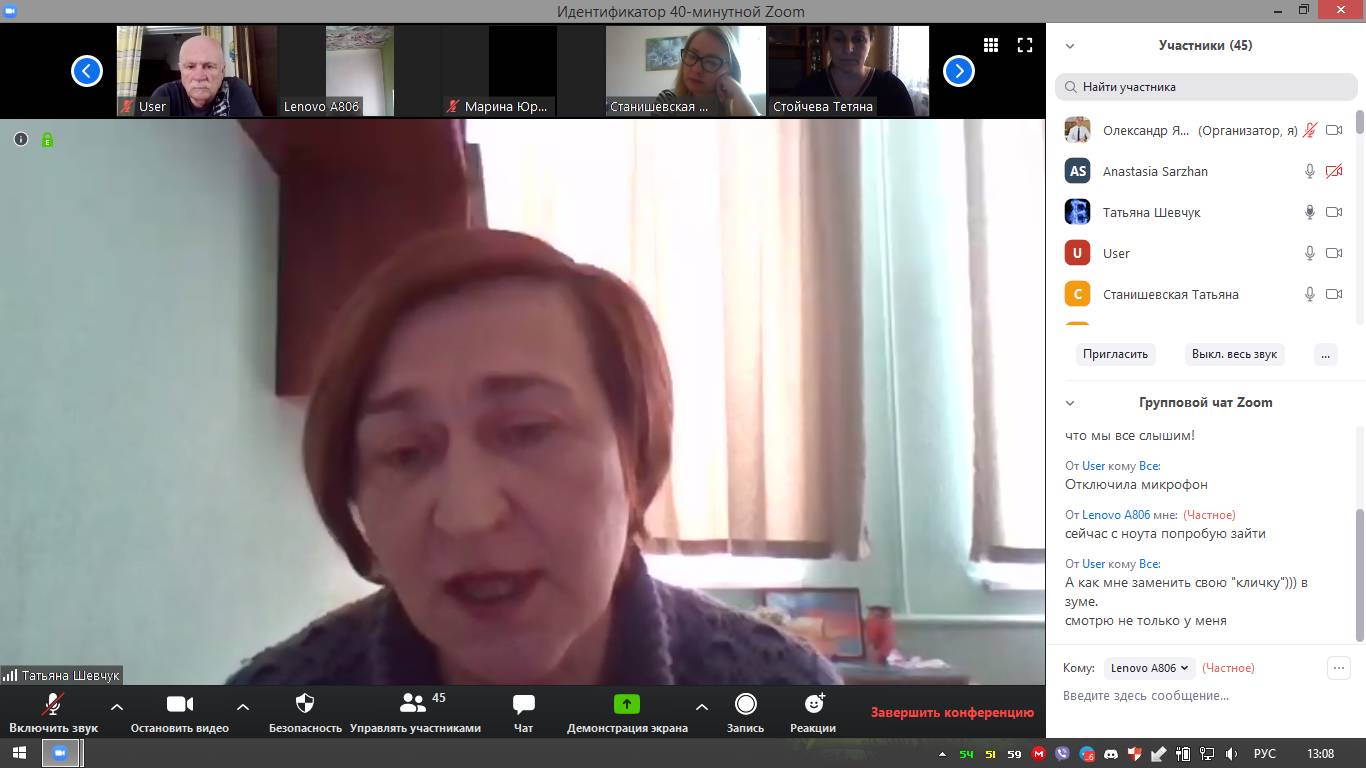1366x768 pixels.
Task: Click the chat panel scrollbar
Action: tap(1359, 575)
